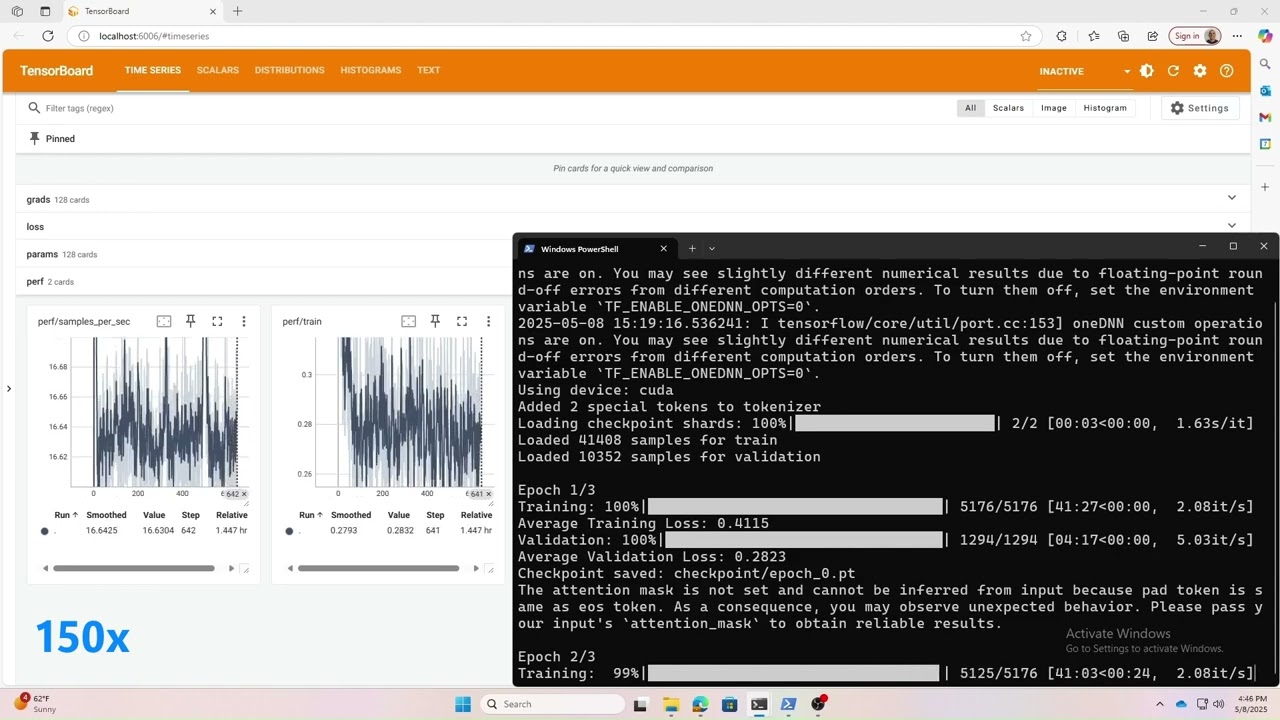Open a new browser tab with plus button
Image resolution: width=1280 pixels, height=720 pixels.
tap(237, 11)
